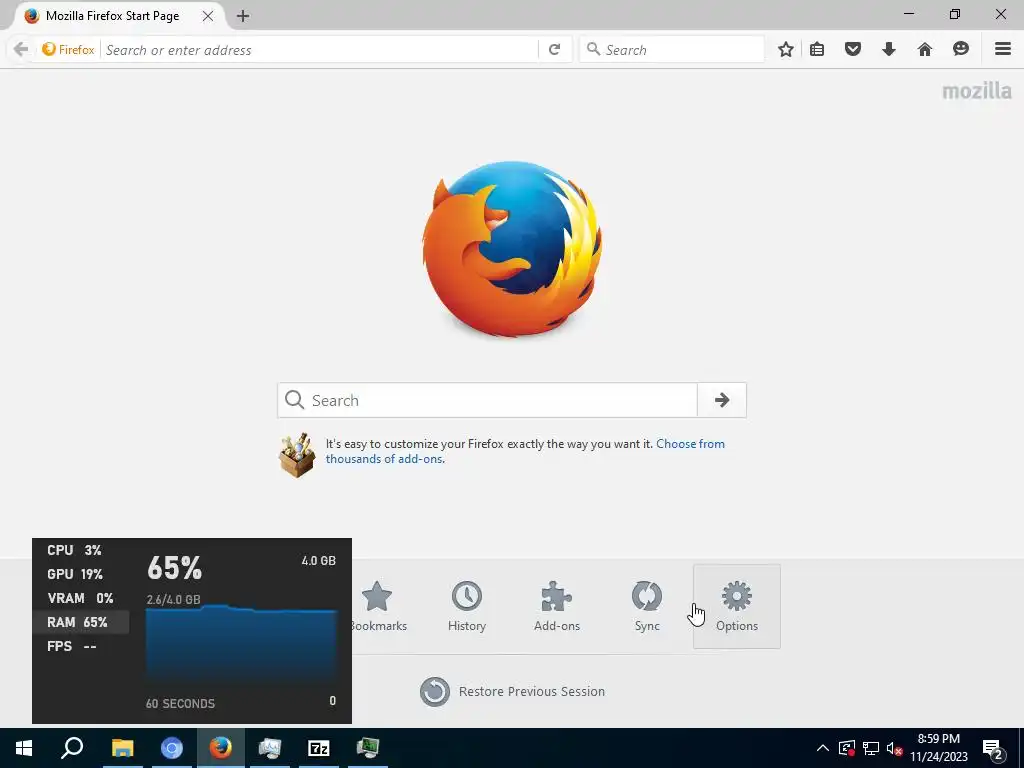1024x768 pixels.
Task: Open a new tab with plus button
Action: click(x=243, y=16)
